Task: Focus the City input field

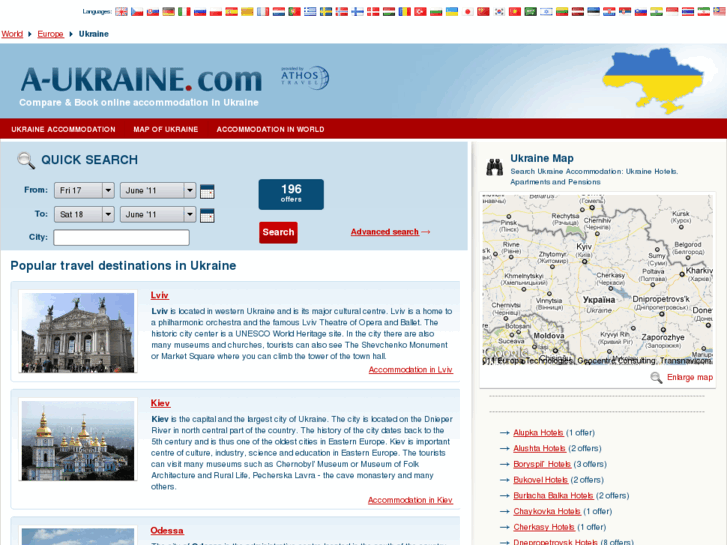Action: tap(121, 237)
